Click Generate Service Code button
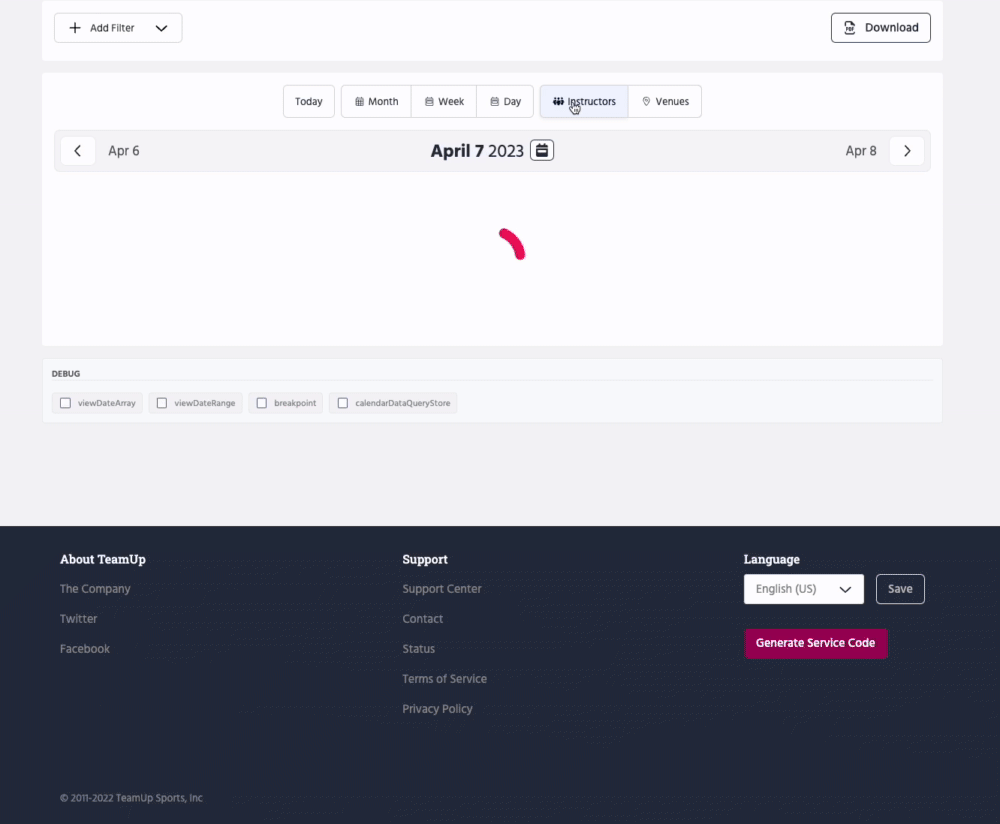Image resolution: width=1000 pixels, height=824 pixels. point(815,643)
